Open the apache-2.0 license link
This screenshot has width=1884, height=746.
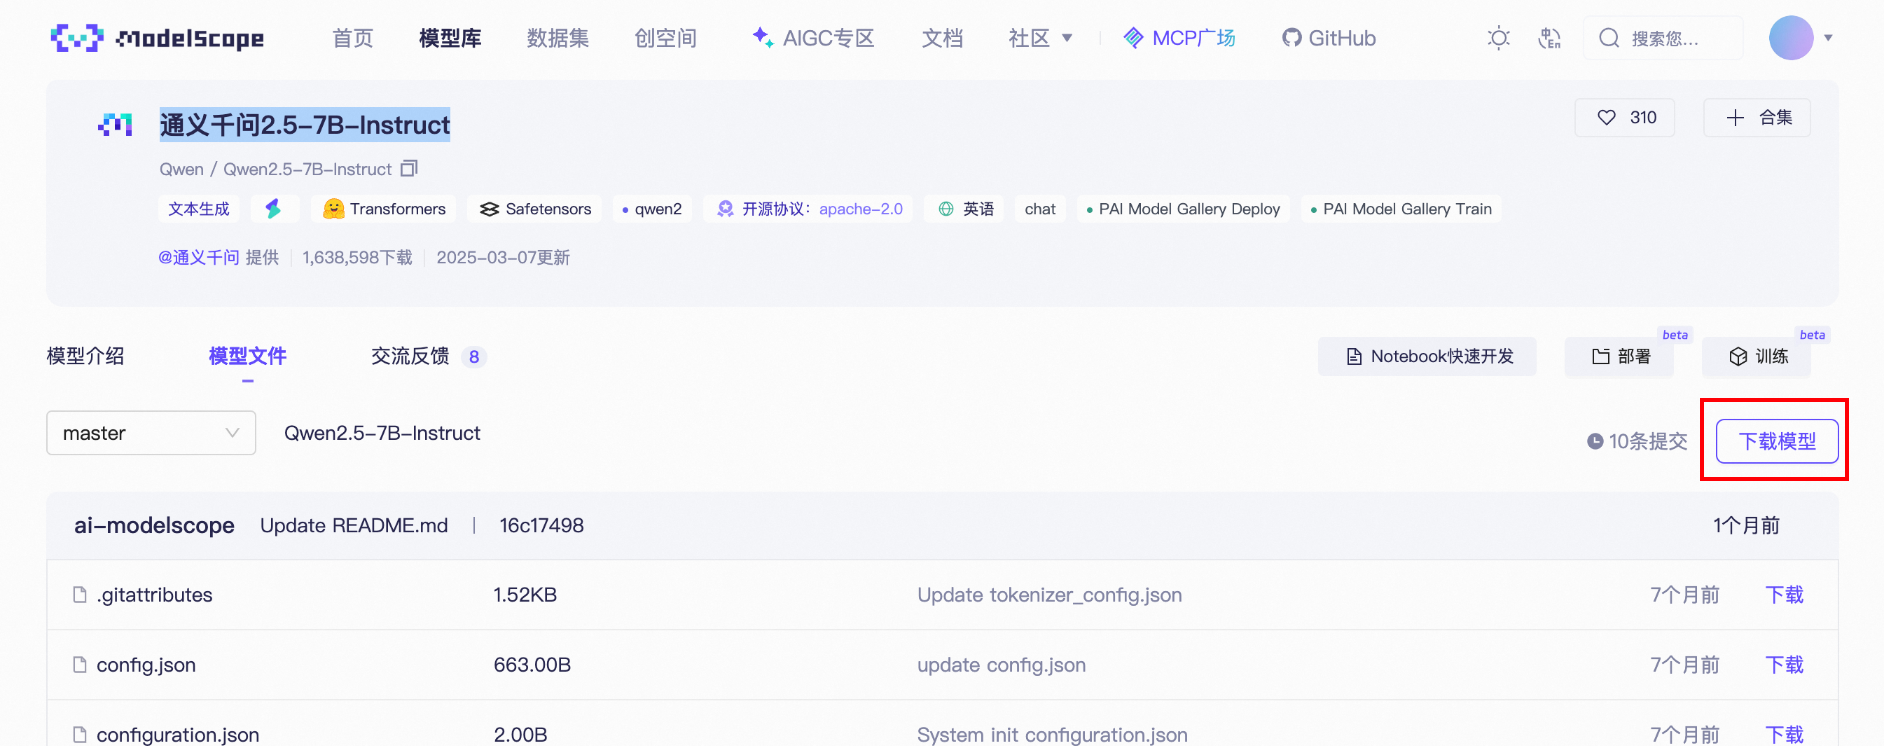(860, 208)
